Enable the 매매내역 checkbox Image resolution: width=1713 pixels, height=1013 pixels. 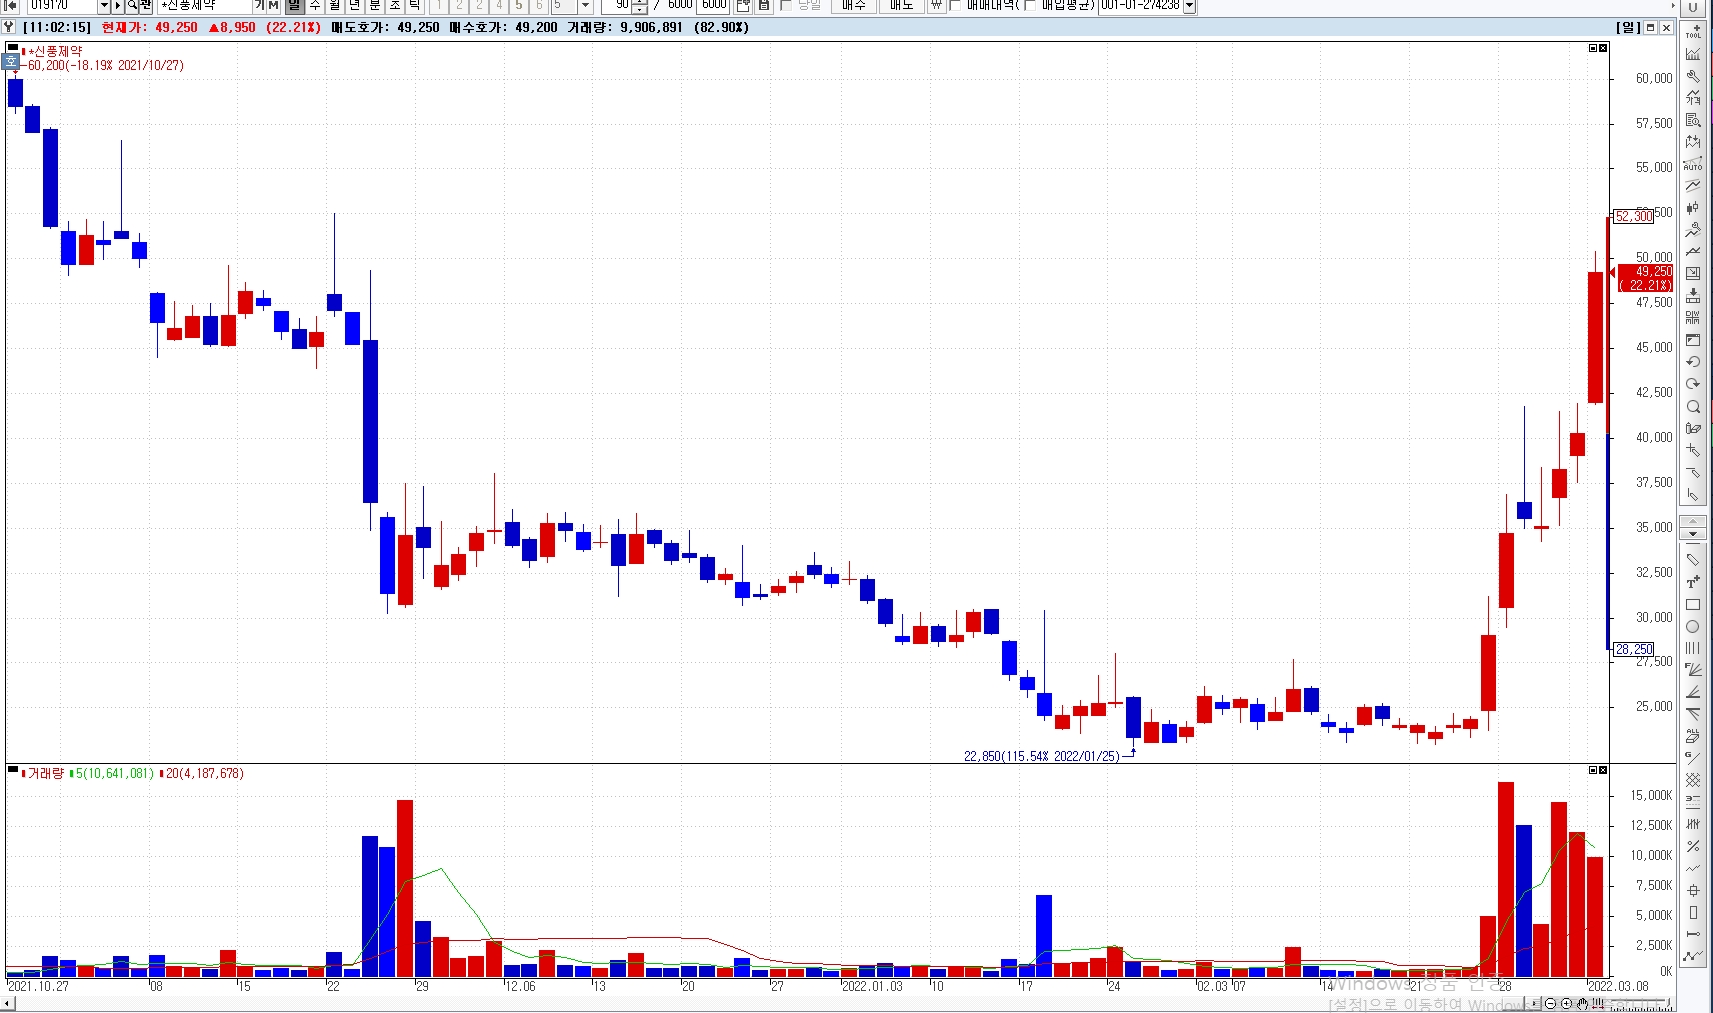(954, 6)
